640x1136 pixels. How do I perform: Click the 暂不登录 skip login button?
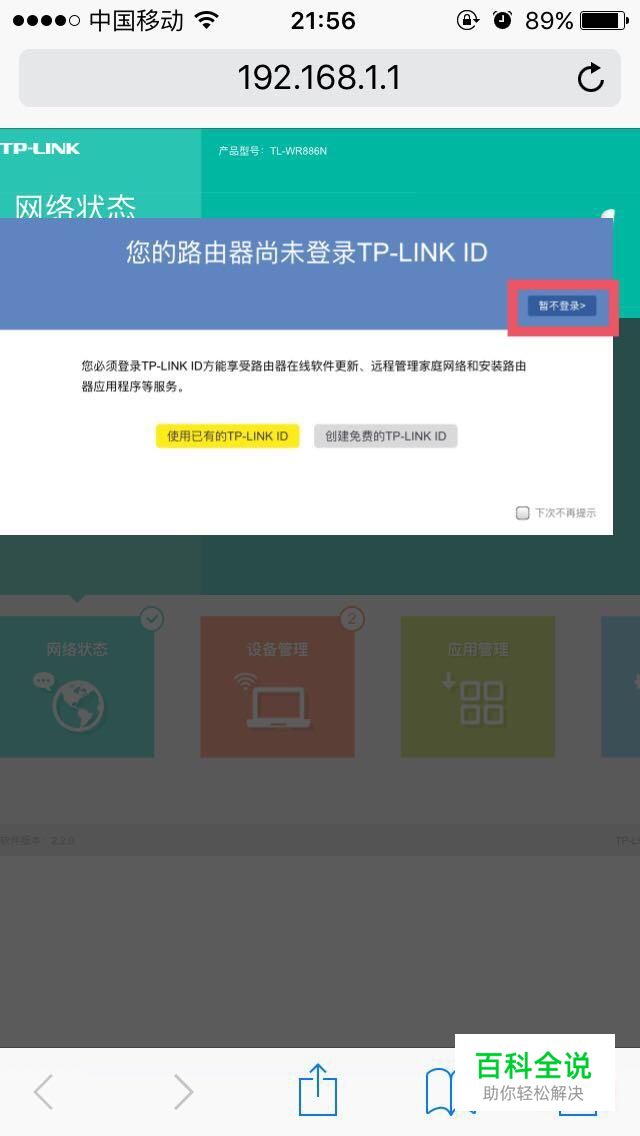562,306
